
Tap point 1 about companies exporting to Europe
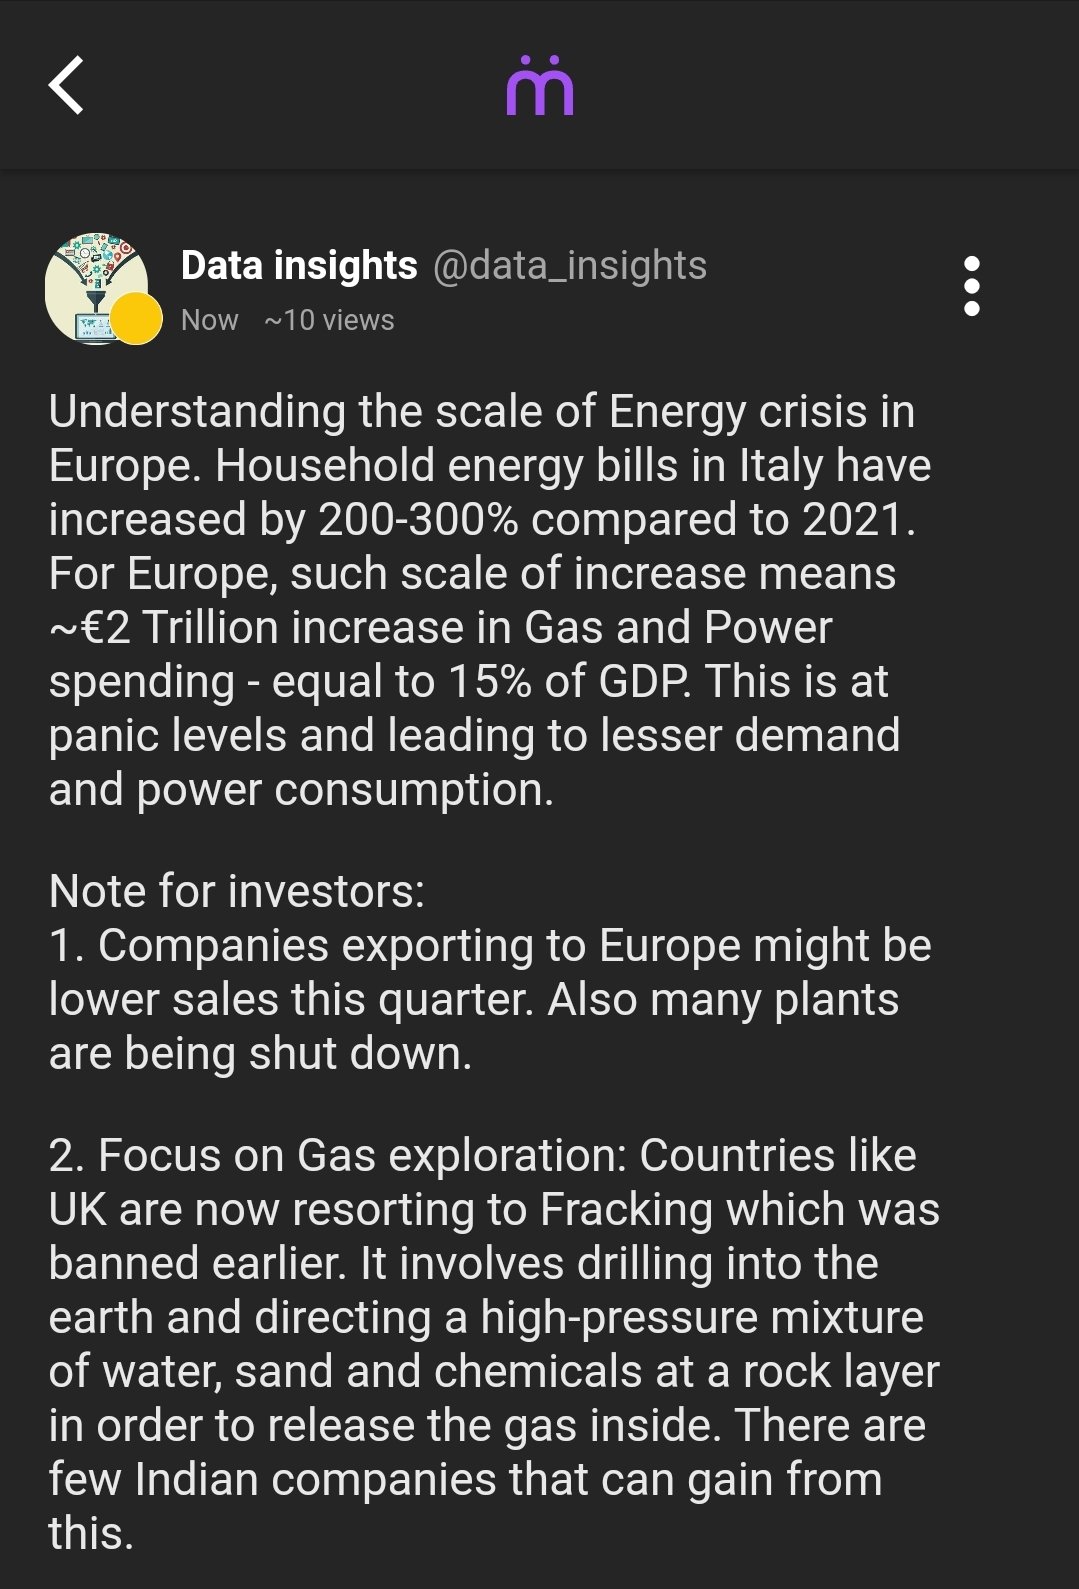(x=490, y=946)
